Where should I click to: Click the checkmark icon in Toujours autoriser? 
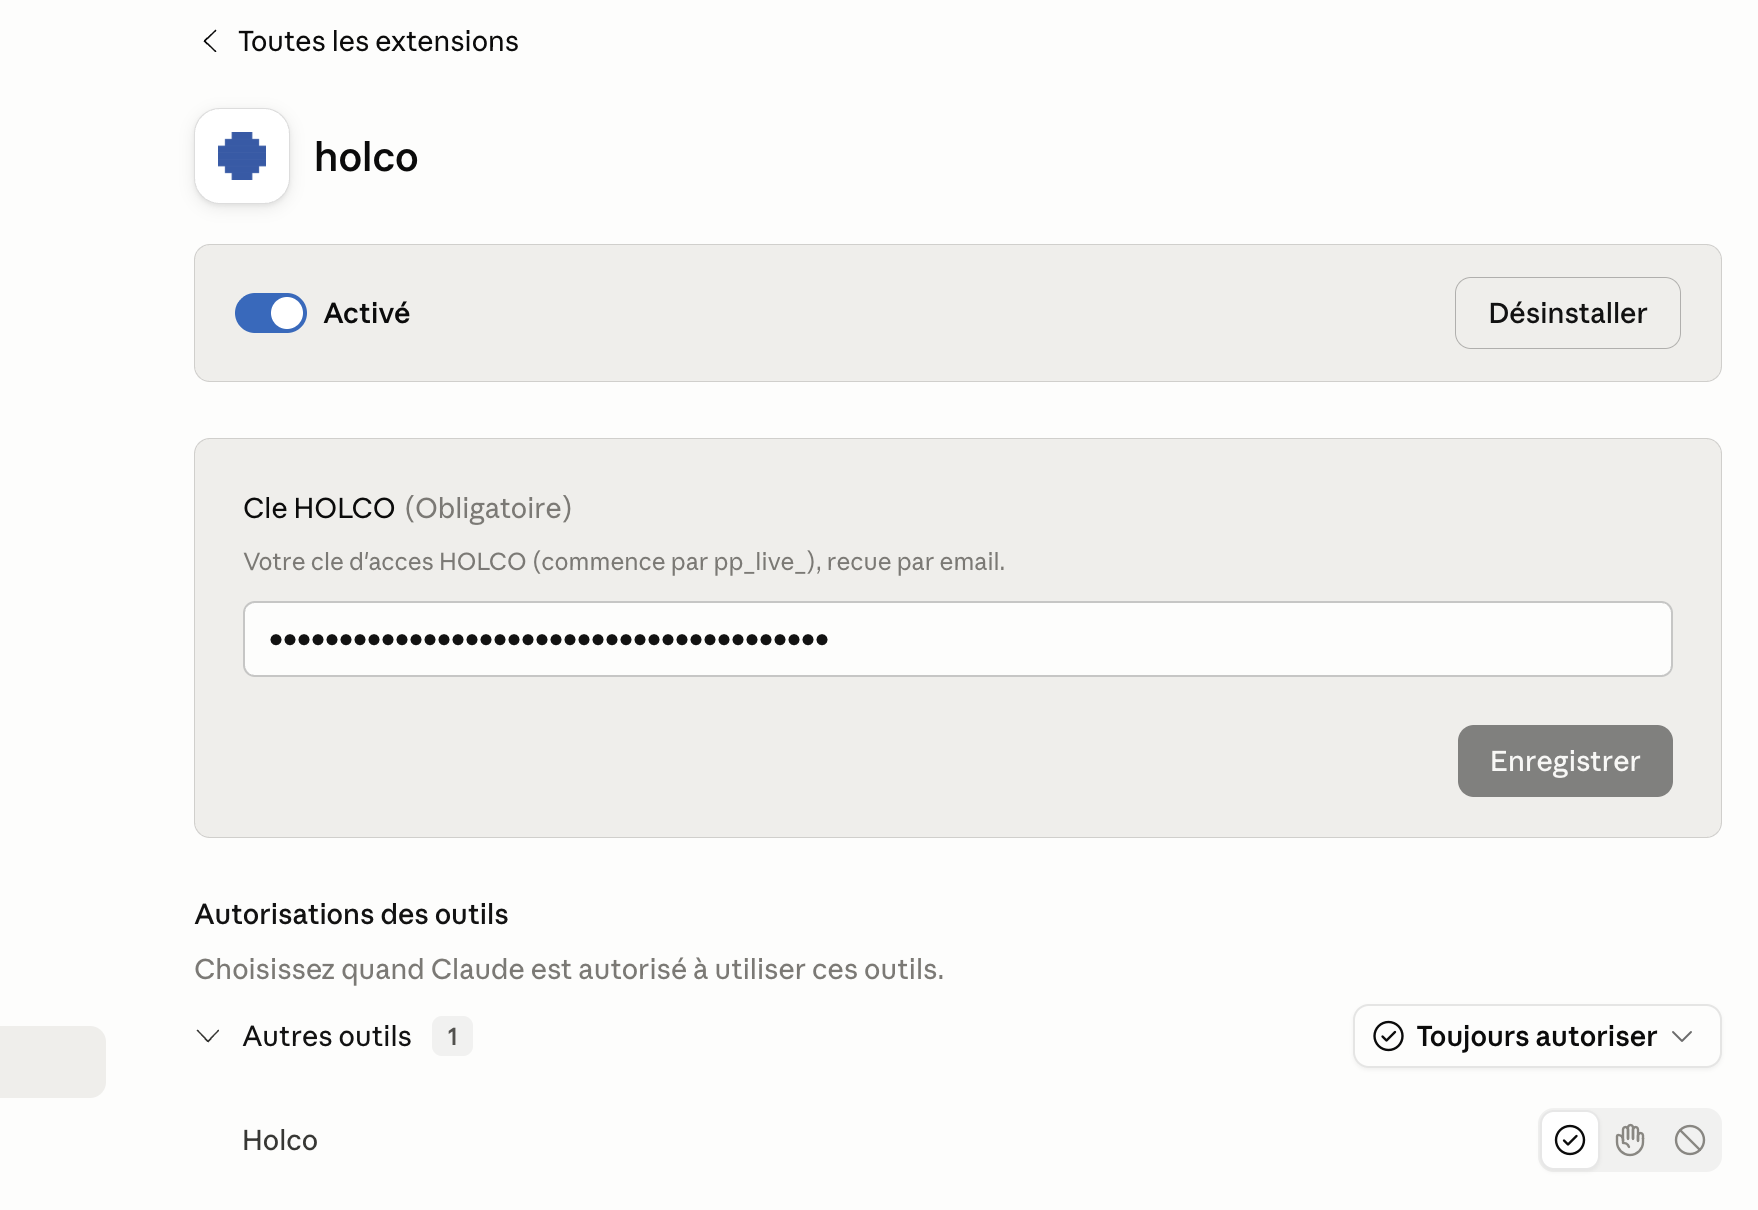pyautogui.click(x=1389, y=1036)
